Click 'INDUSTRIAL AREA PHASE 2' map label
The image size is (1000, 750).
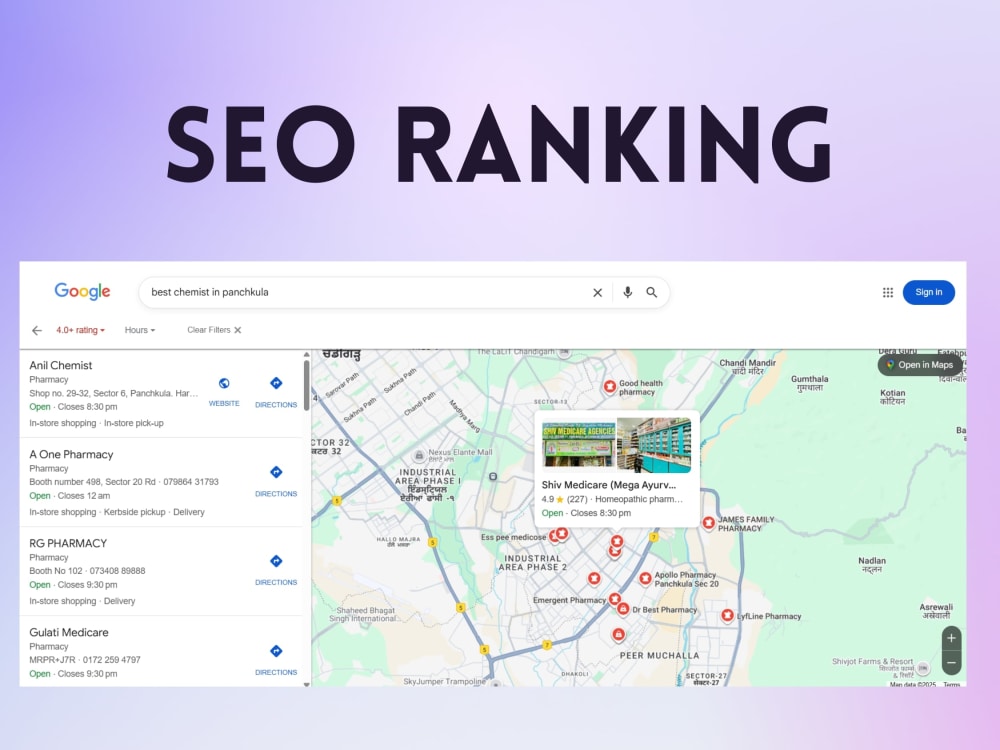pos(533,562)
